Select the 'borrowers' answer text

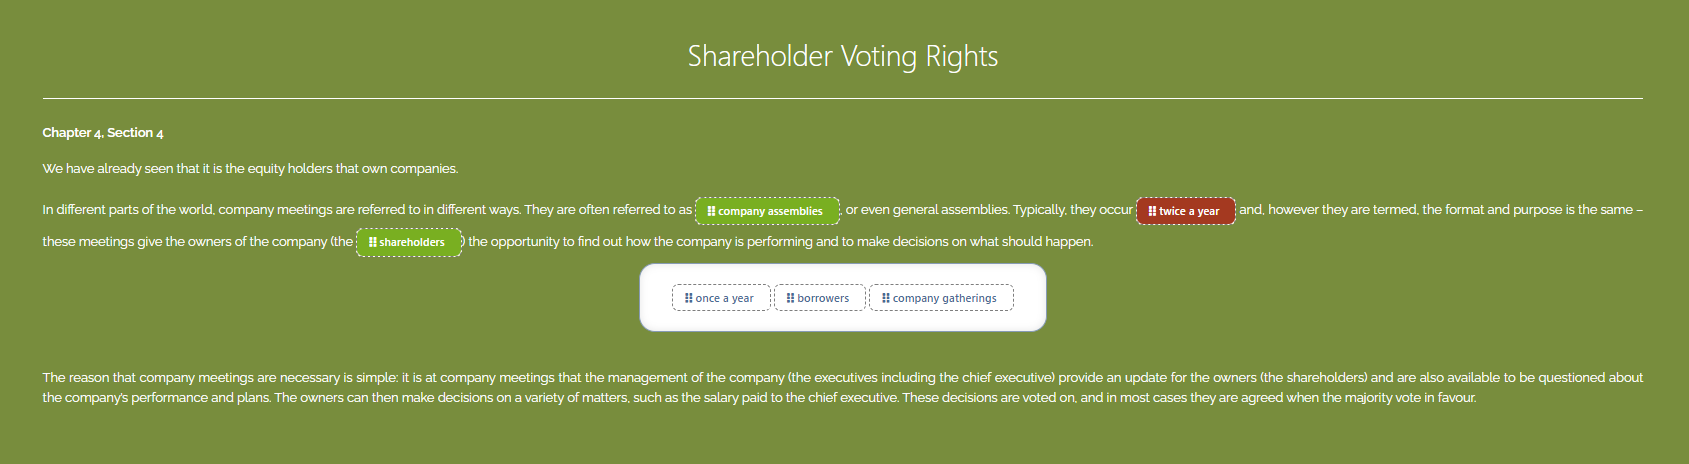tap(823, 298)
